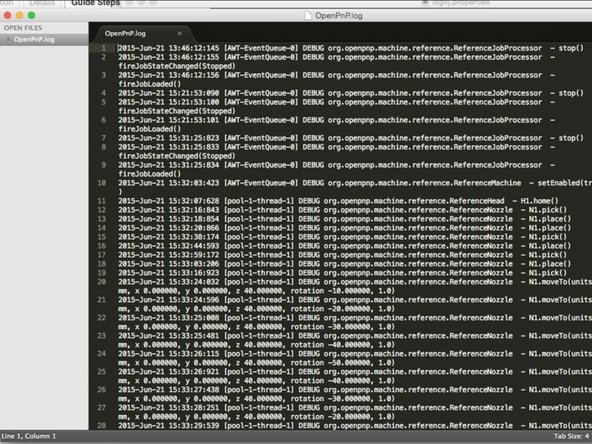
Task: Click line number 10 in the gutter
Action: (x=102, y=183)
